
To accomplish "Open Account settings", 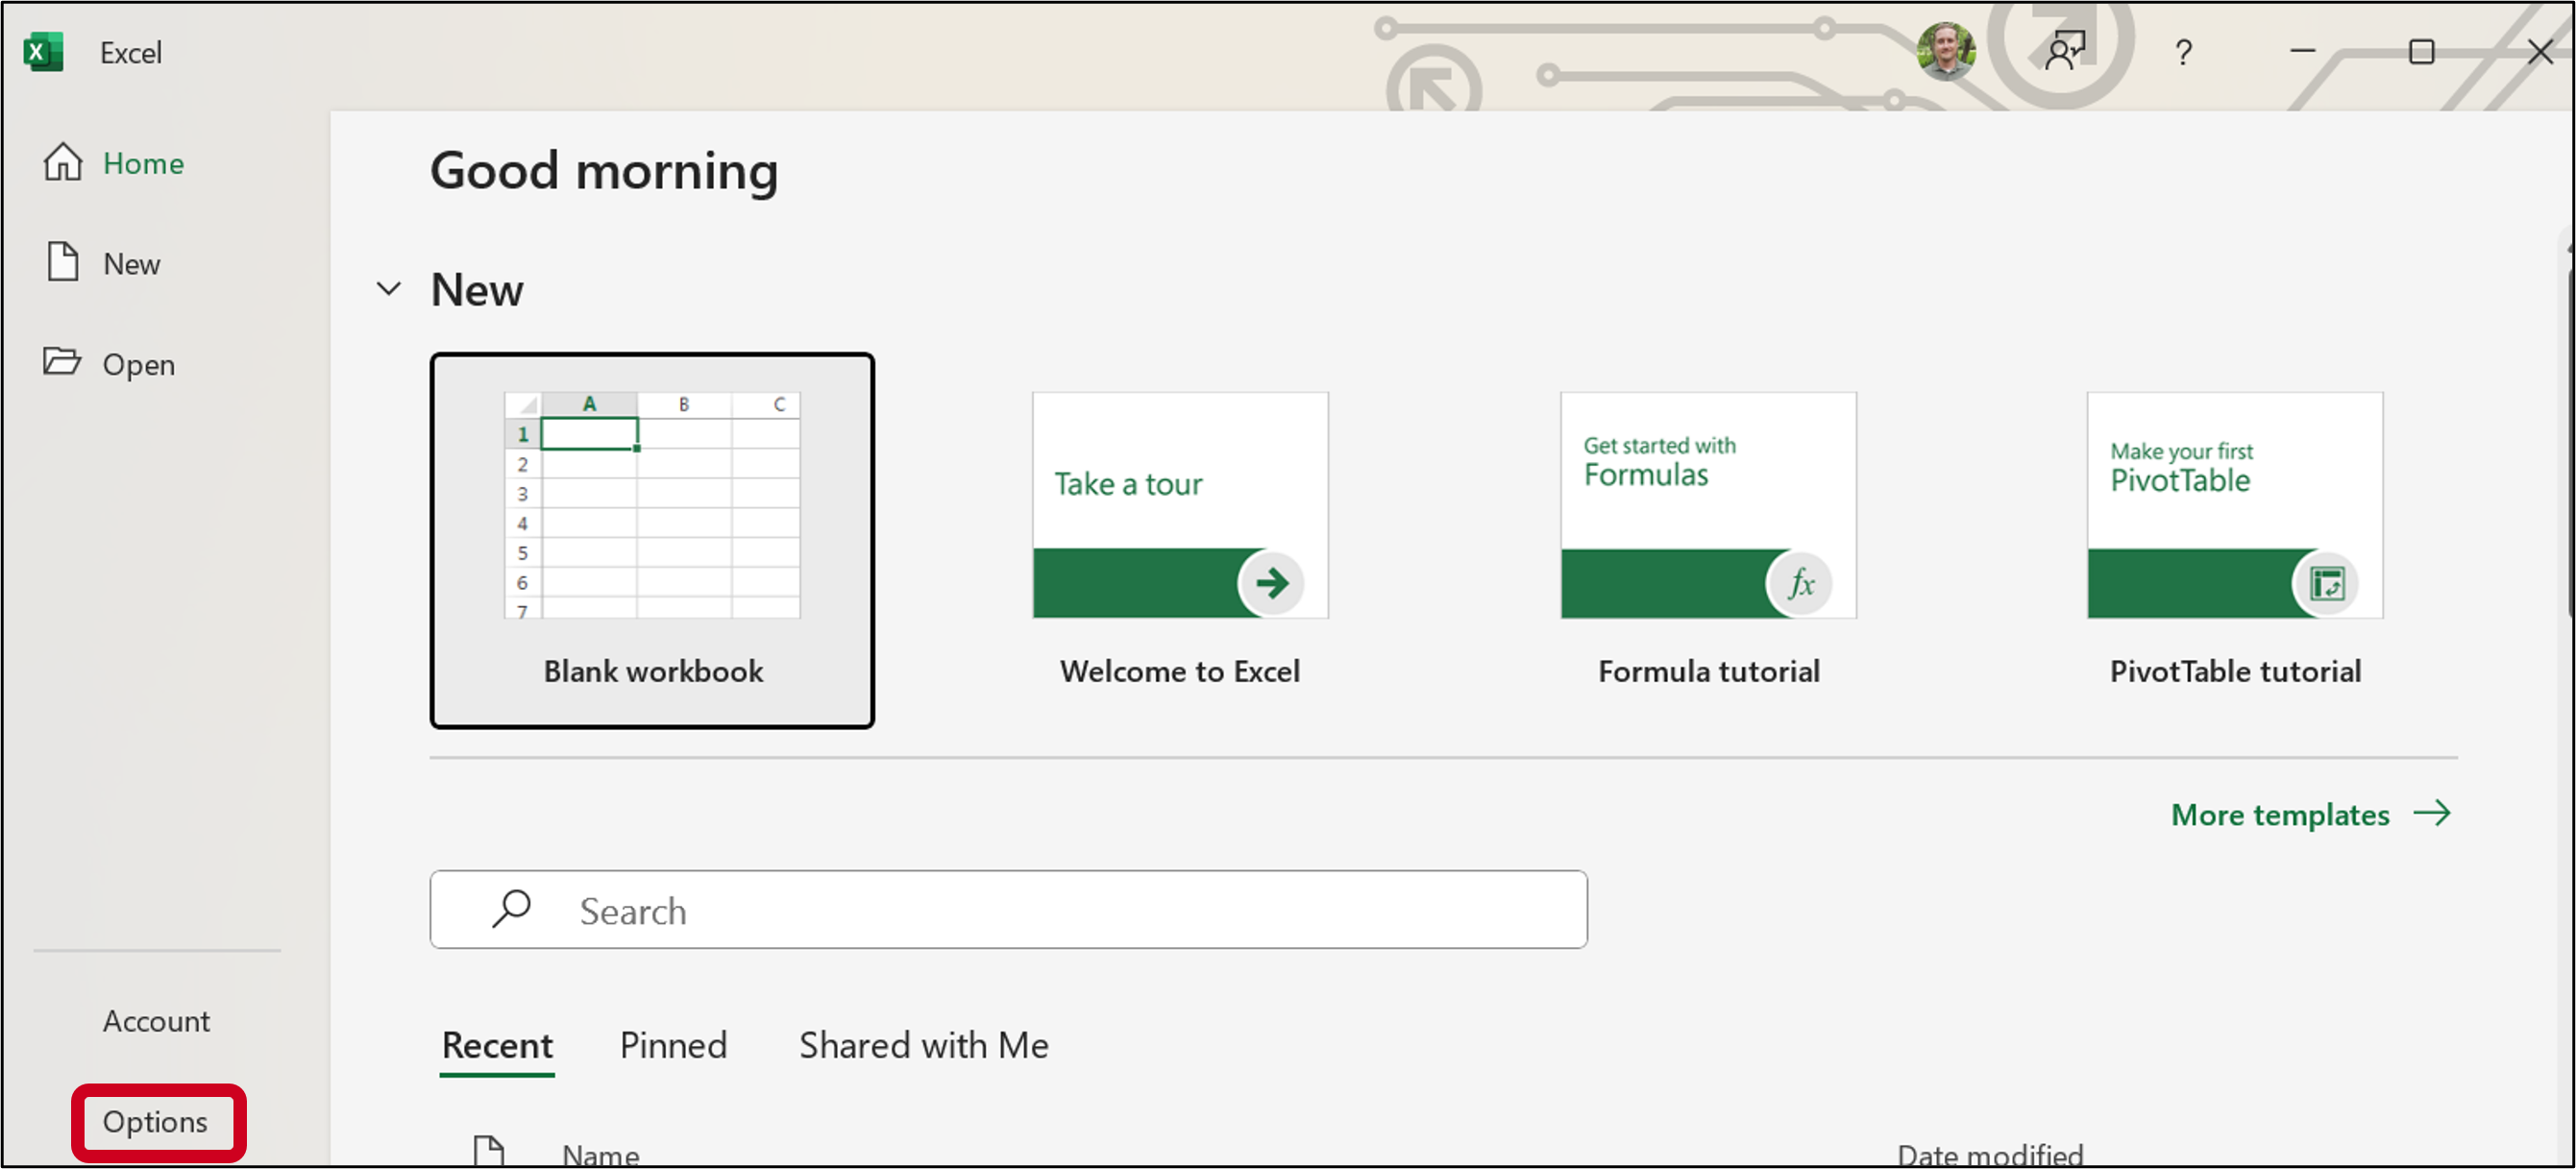I will point(156,1021).
